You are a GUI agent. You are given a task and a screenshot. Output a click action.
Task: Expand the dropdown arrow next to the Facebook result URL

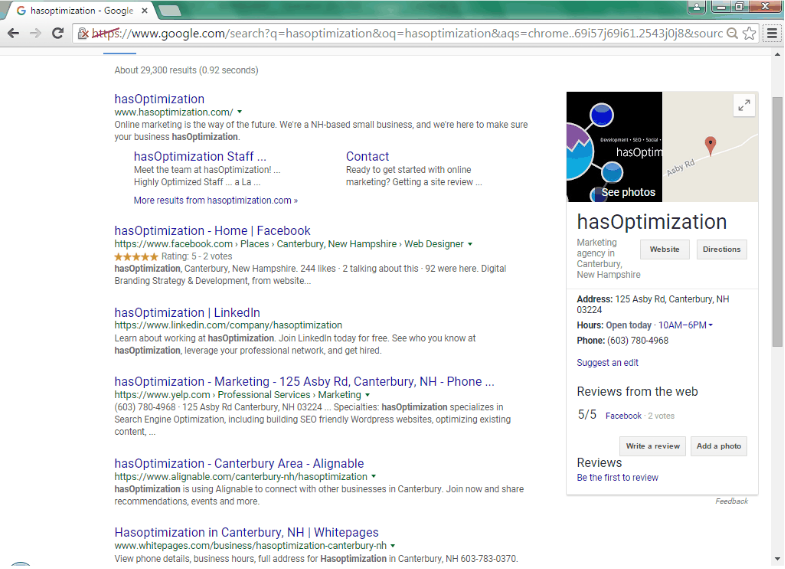(470, 244)
